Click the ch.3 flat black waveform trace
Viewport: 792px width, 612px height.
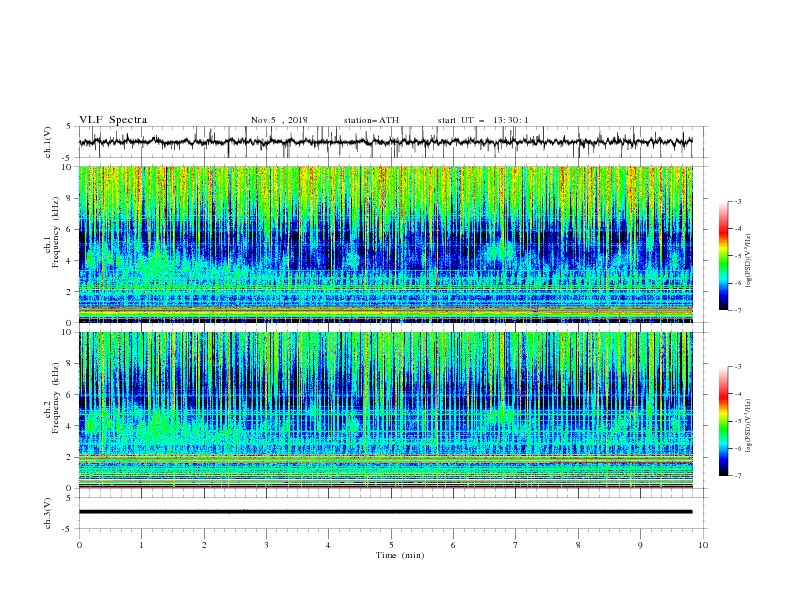pos(385,512)
